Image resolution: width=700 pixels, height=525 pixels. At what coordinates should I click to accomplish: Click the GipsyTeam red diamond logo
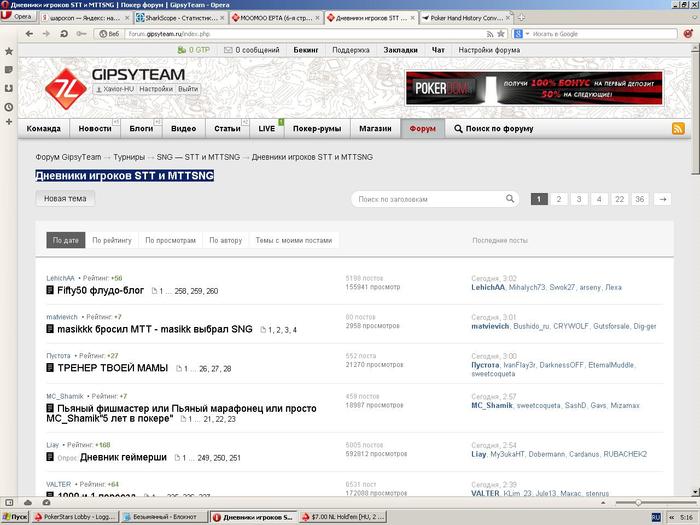pyautogui.click(x=66, y=88)
